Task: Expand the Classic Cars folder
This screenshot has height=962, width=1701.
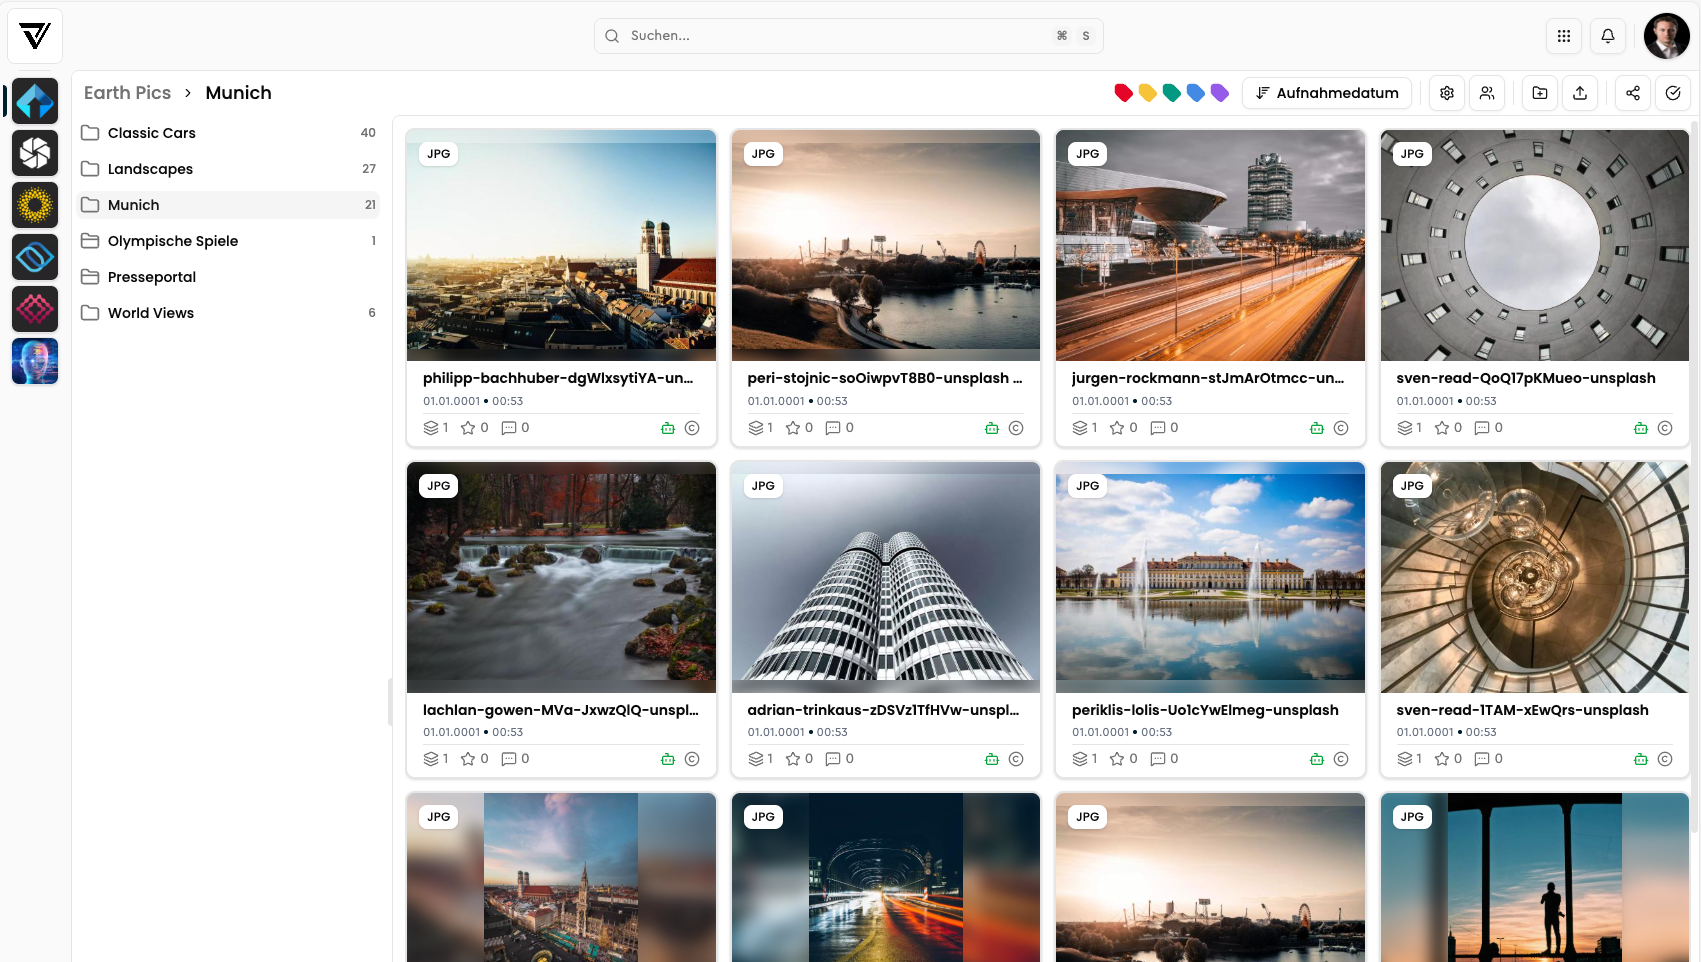Action: [152, 133]
